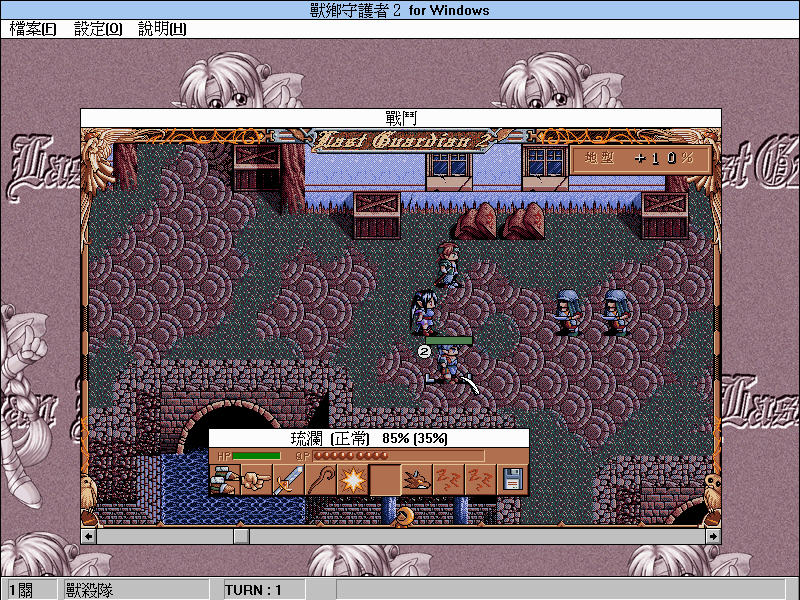Open the 說明(H) menu
The image size is (800, 600).
(x=162, y=29)
